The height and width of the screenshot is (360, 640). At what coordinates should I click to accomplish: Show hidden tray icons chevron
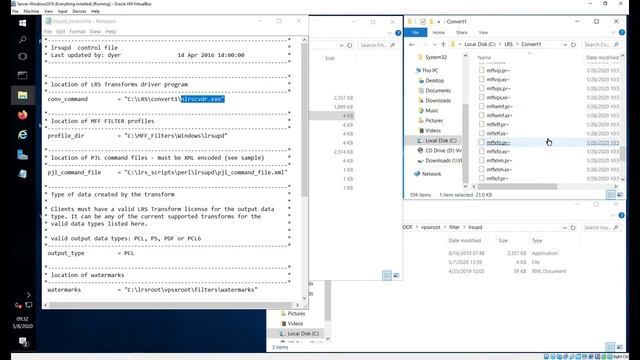[28, 294]
